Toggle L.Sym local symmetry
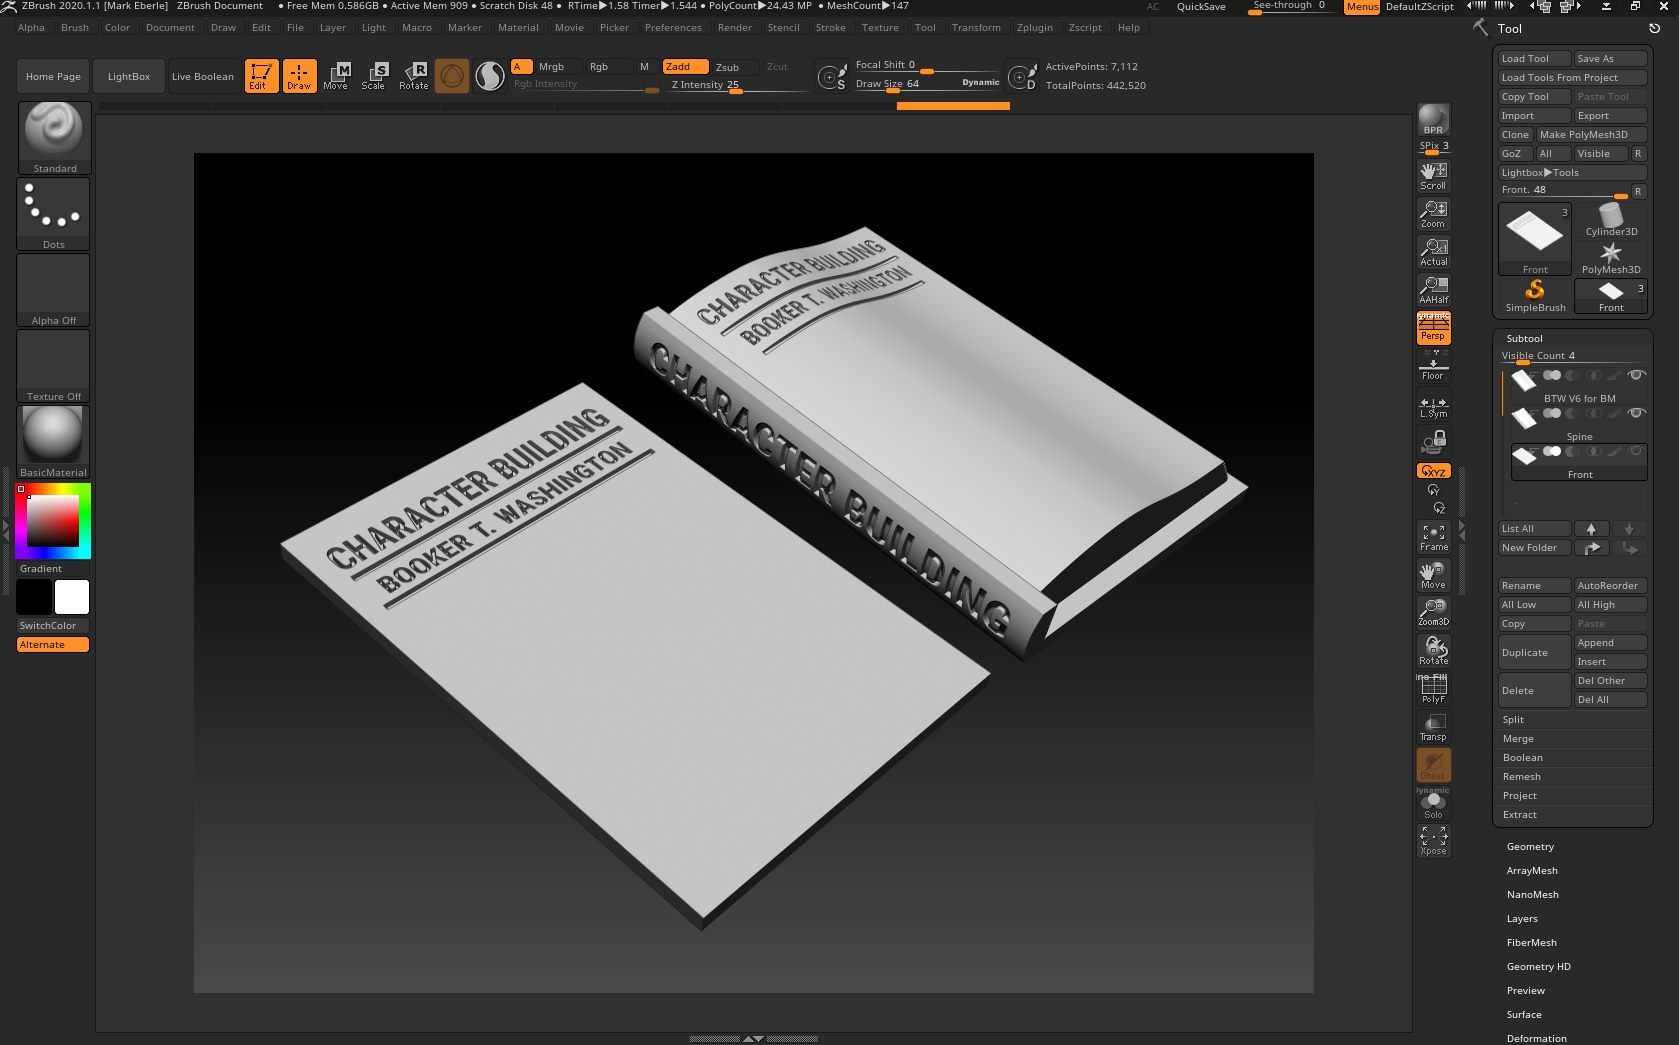The height and width of the screenshot is (1045, 1679). [x=1433, y=404]
